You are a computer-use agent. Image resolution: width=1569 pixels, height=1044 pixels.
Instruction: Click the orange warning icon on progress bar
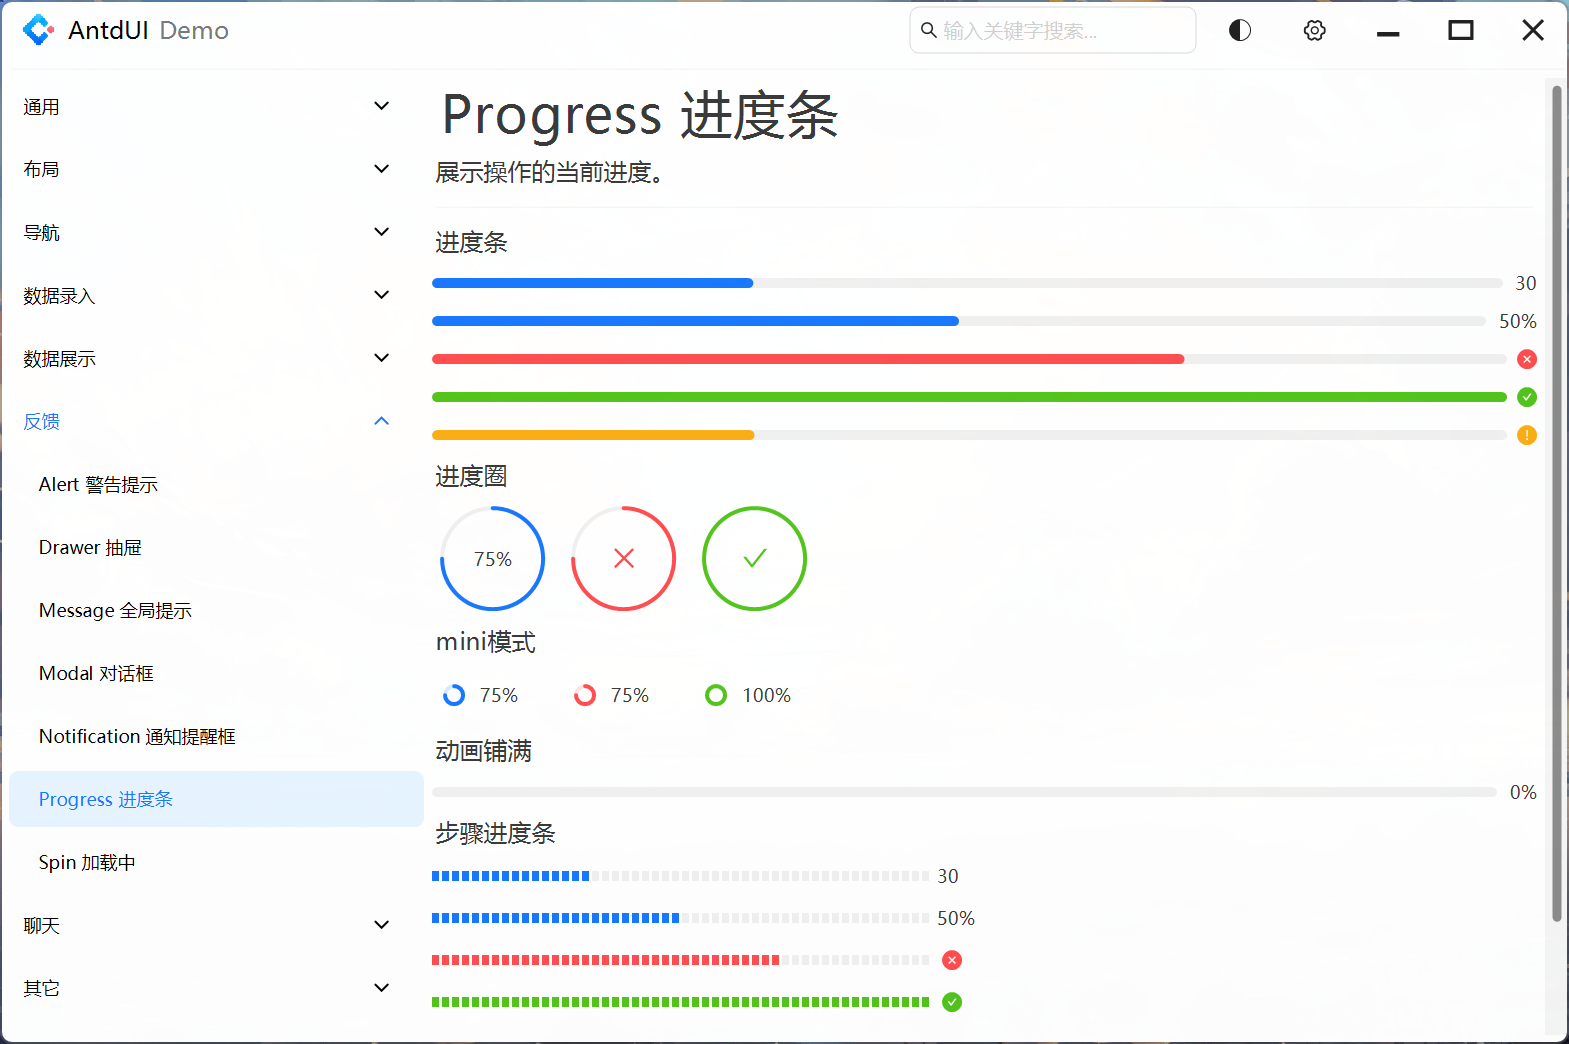(1526, 435)
